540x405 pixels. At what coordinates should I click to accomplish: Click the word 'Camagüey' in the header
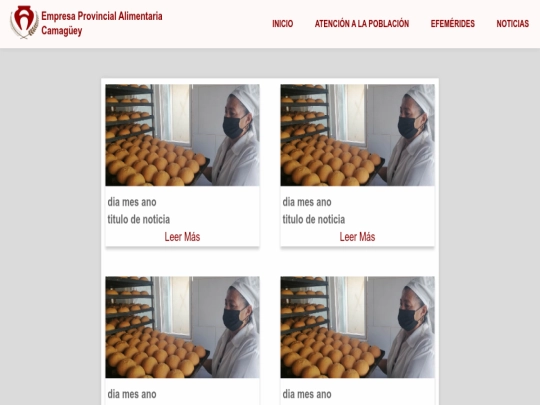point(62,31)
